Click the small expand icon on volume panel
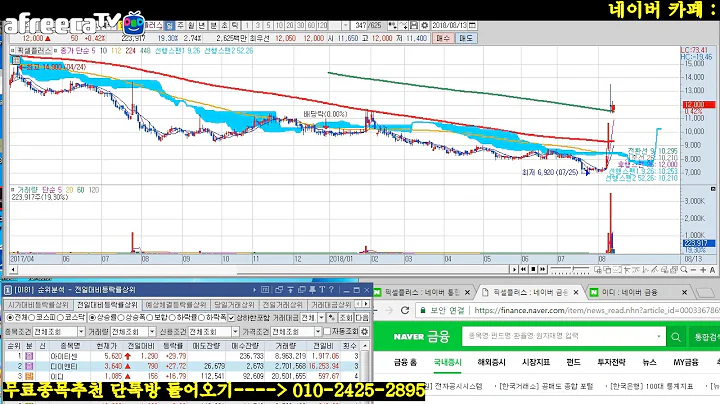 coord(713,189)
